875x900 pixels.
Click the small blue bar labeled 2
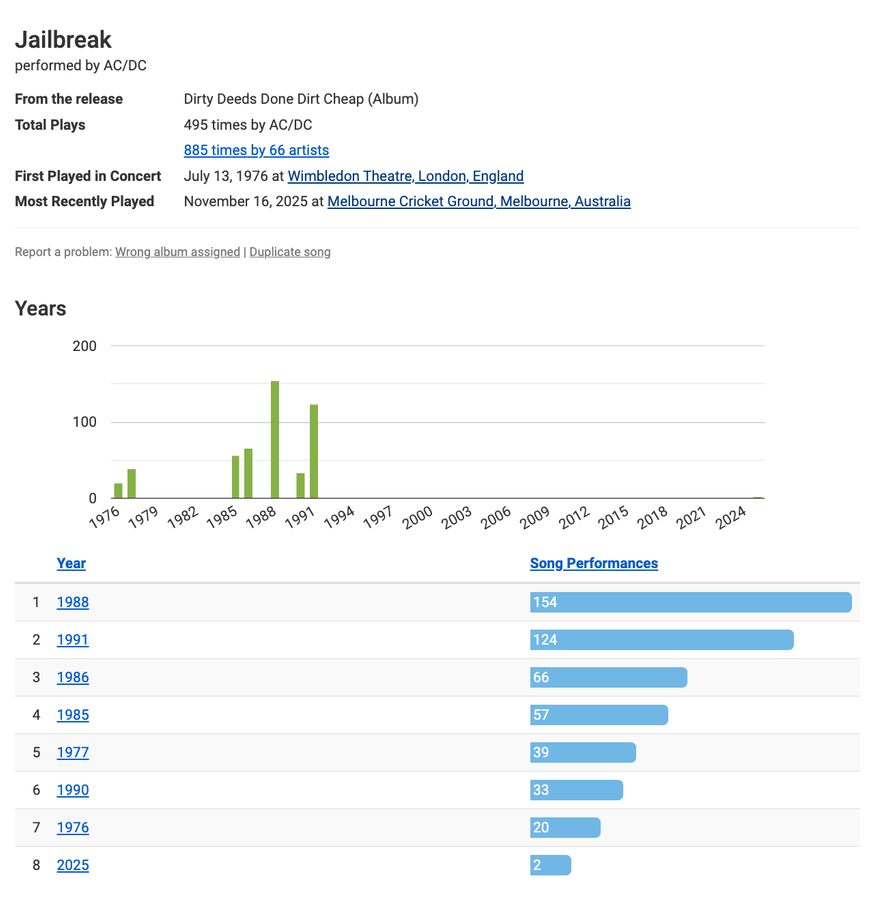pyautogui.click(x=550, y=865)
